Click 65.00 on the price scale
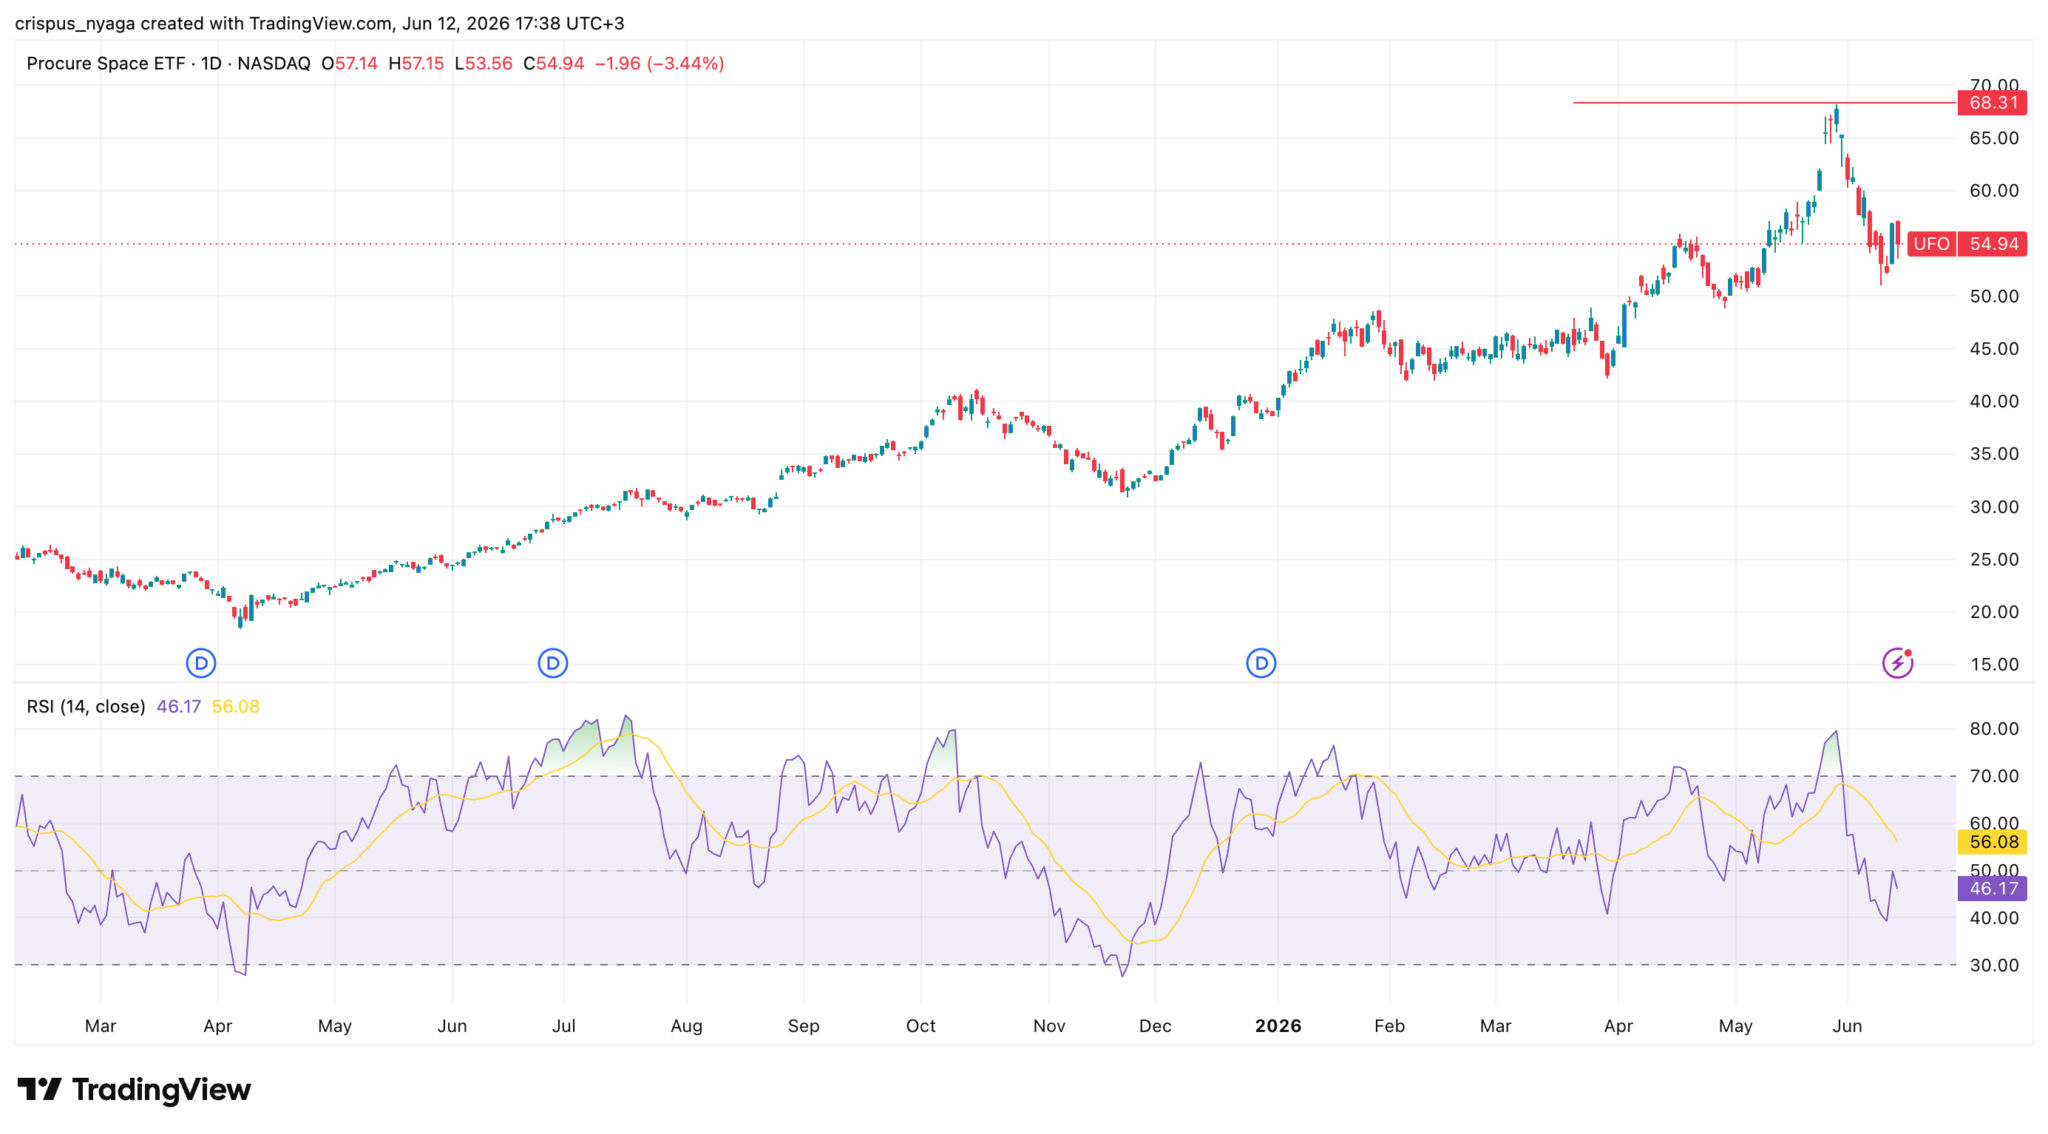This screenshot has width=2048, height=1134. [x=1994, y=138]
